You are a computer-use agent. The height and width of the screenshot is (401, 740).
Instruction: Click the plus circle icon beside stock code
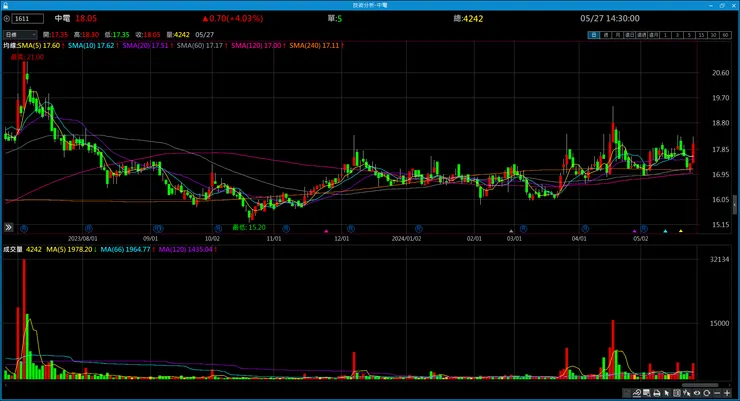[x=7, y=18]
